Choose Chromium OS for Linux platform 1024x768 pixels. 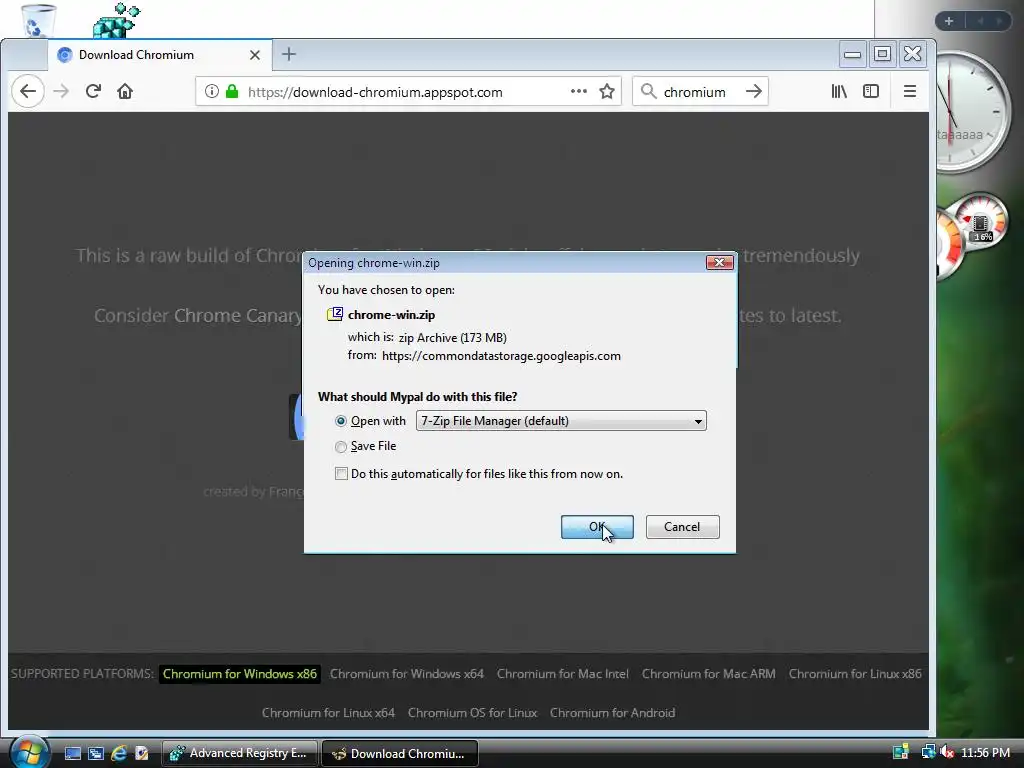(x=472, y=713)
